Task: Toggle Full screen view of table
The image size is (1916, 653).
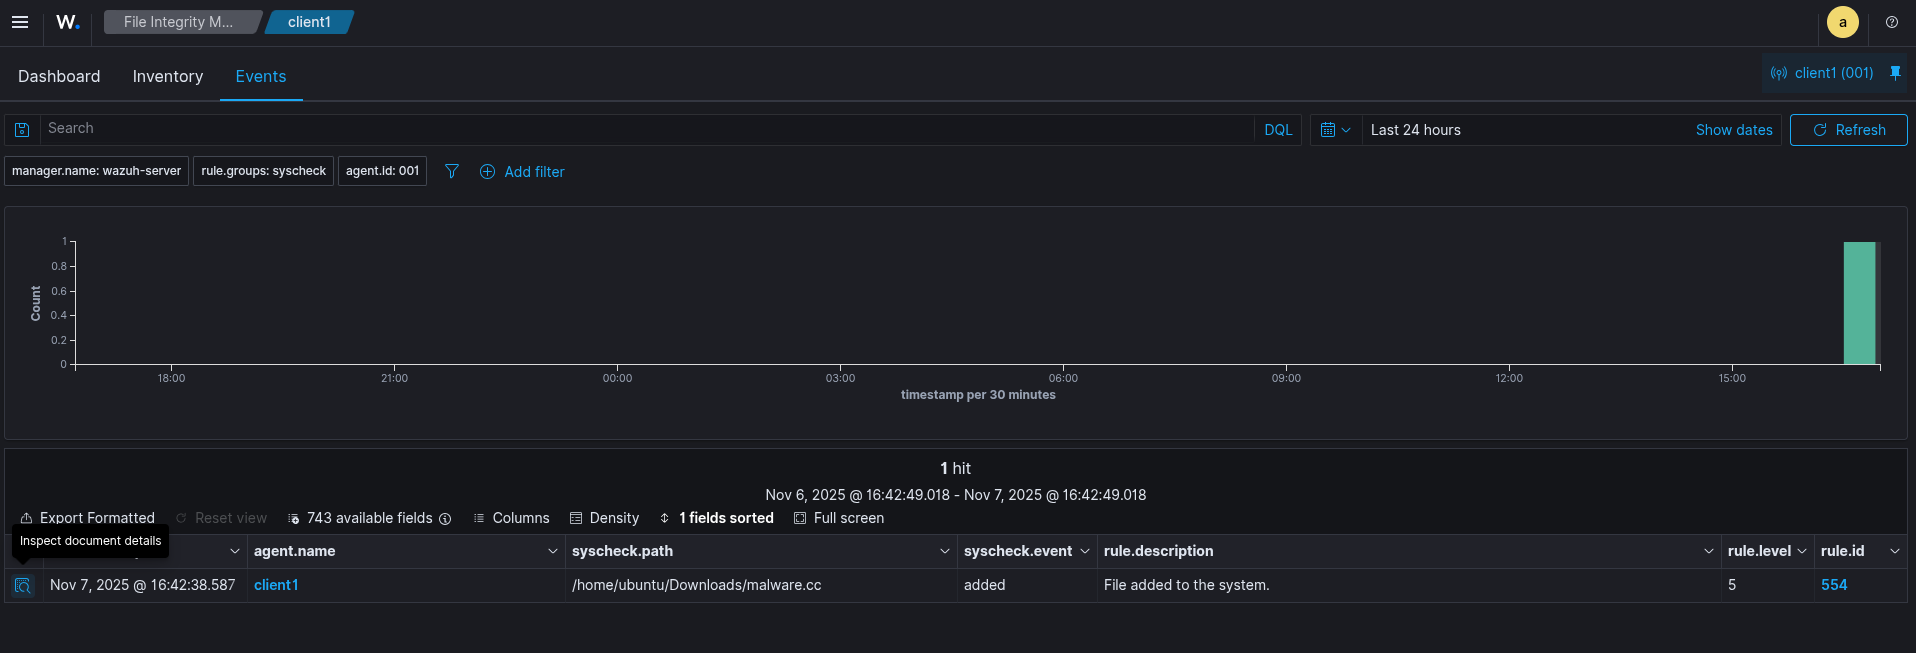Action: pos(839,518)
